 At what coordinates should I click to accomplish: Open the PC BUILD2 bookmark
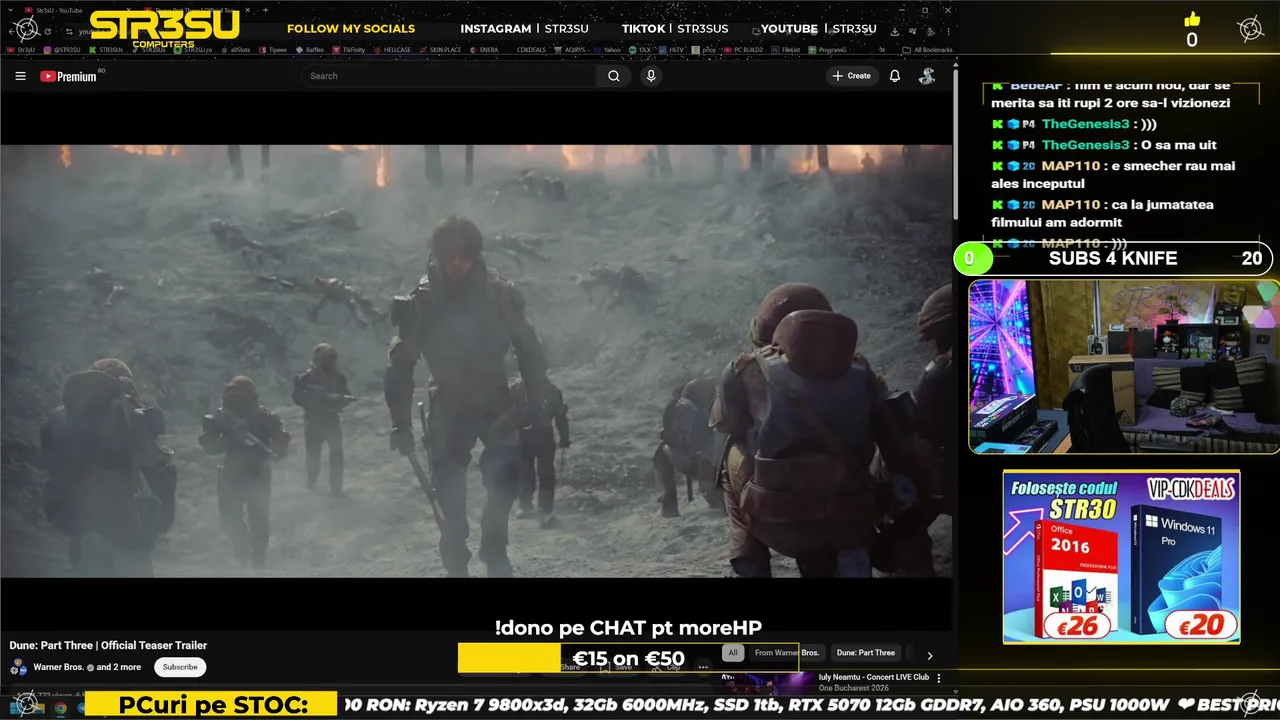click(x=743, y=50)
